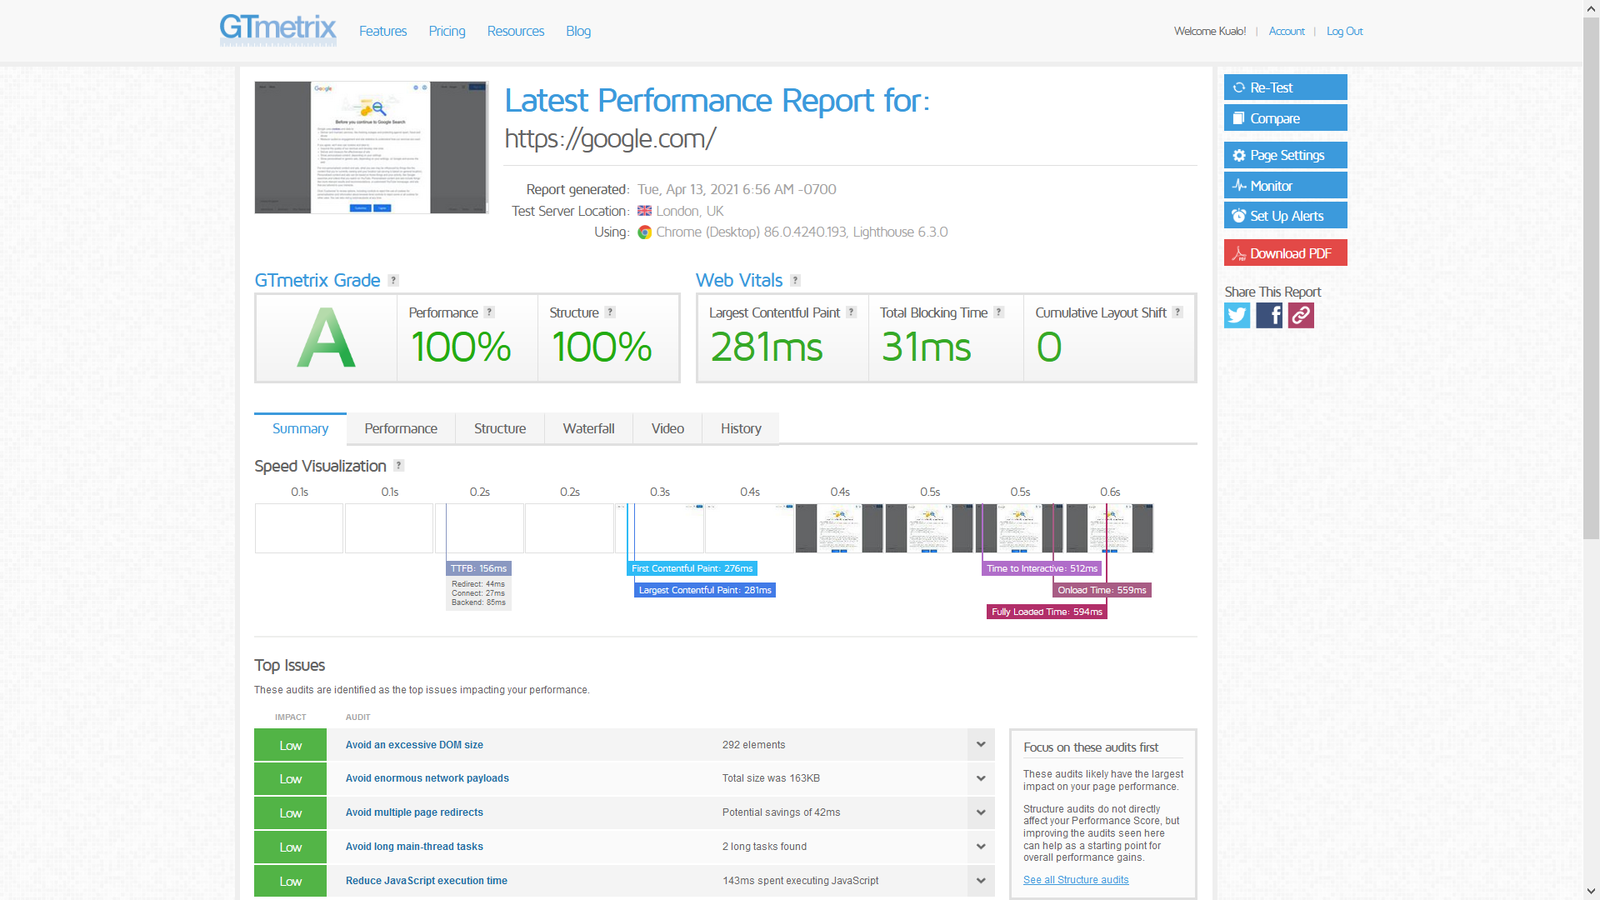
Task: Click the TTFB: 156ms marker
Action: [x=478, y=568]
